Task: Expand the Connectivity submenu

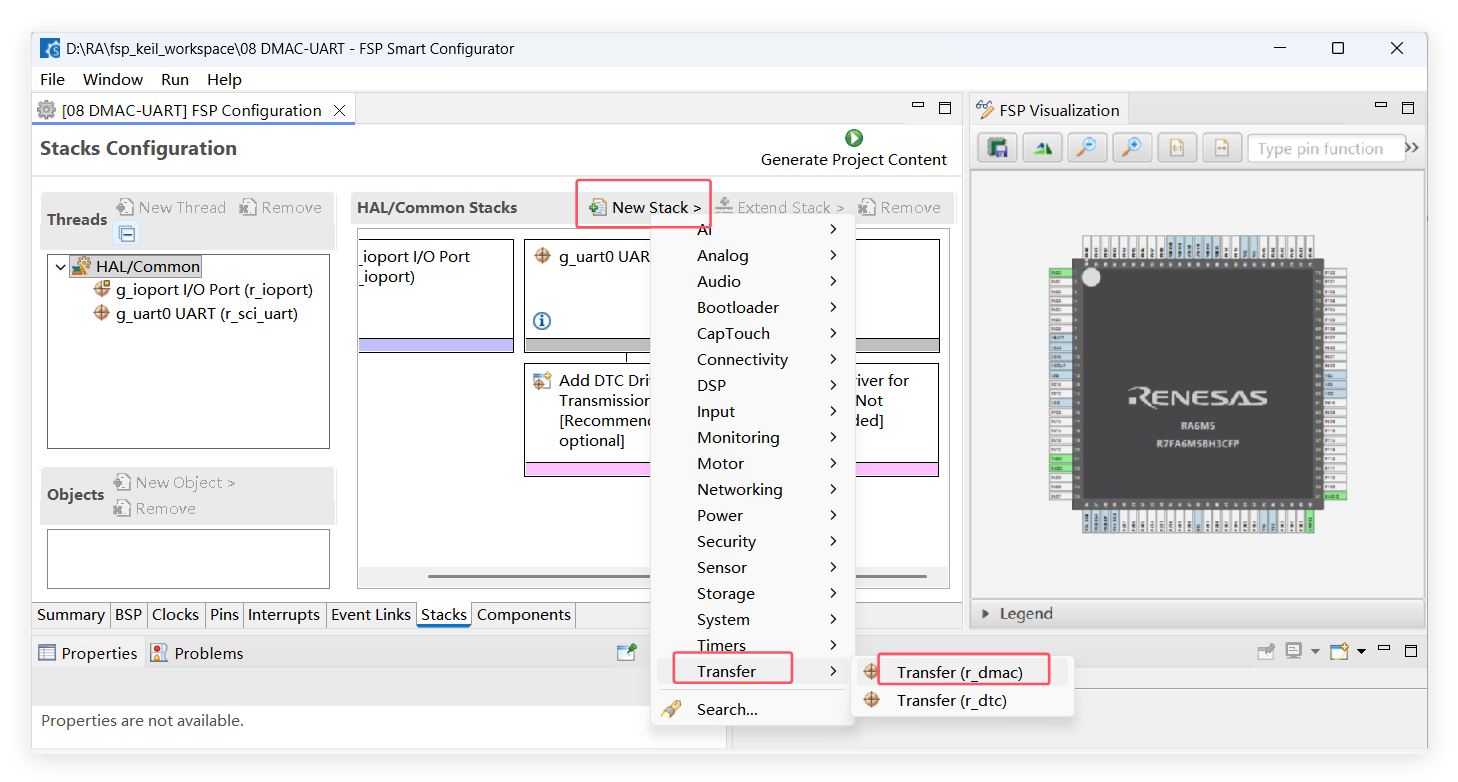Action: 752,359
